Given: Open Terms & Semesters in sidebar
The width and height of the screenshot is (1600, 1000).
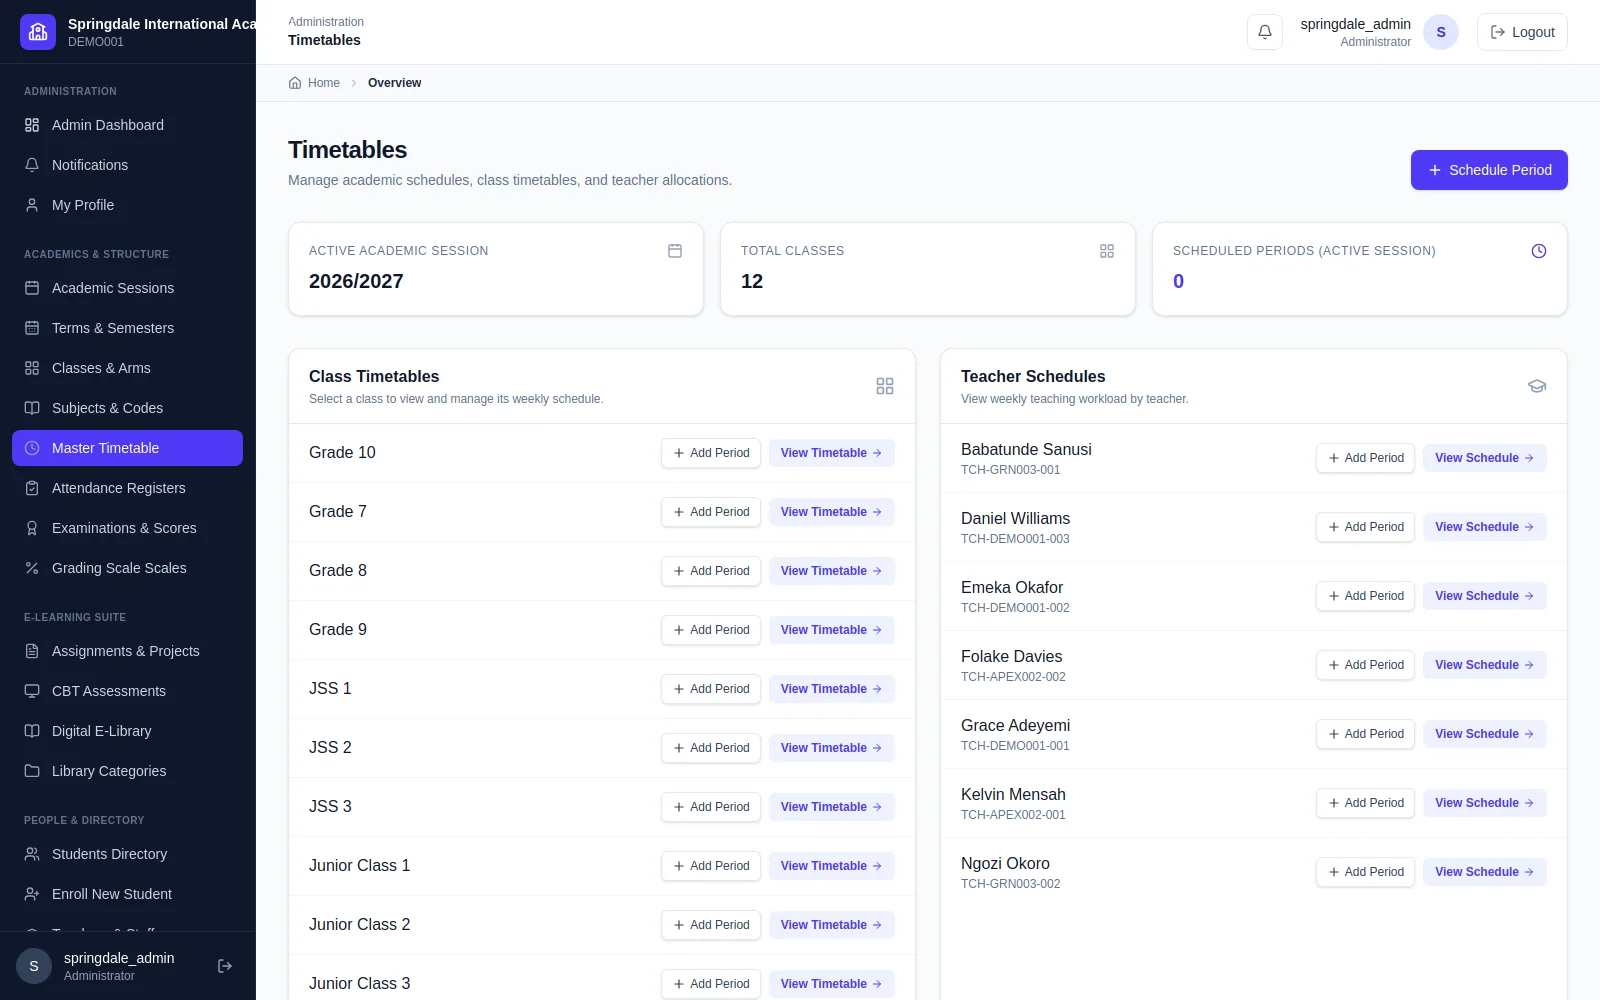Looking at the screenshot, I should click(127, 328).
